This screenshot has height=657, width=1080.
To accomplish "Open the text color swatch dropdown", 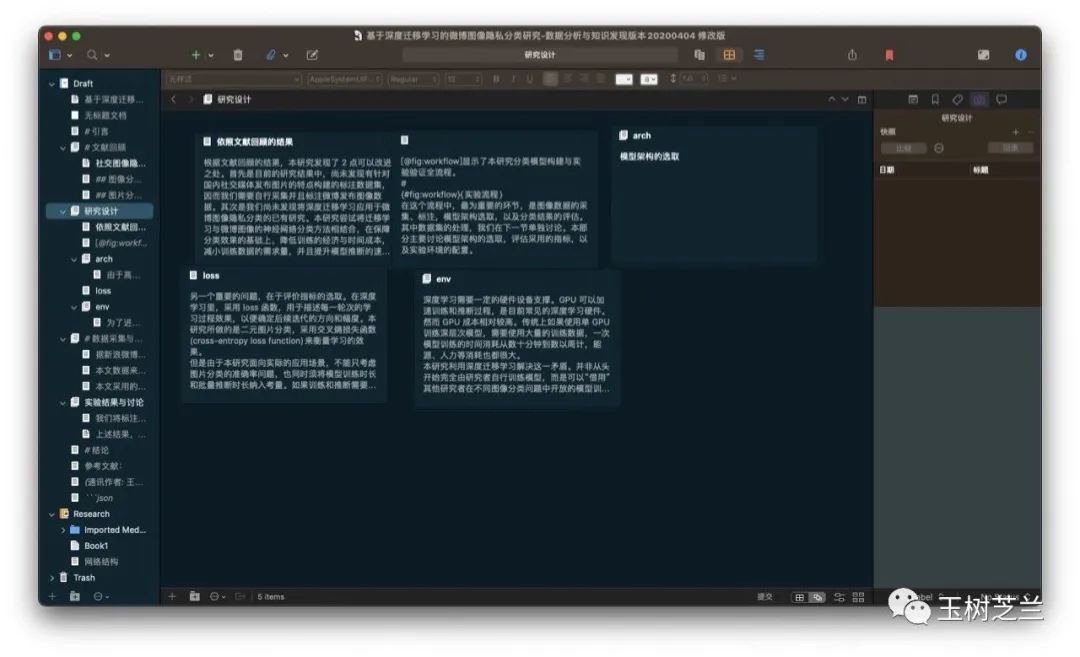I will 624,79.
